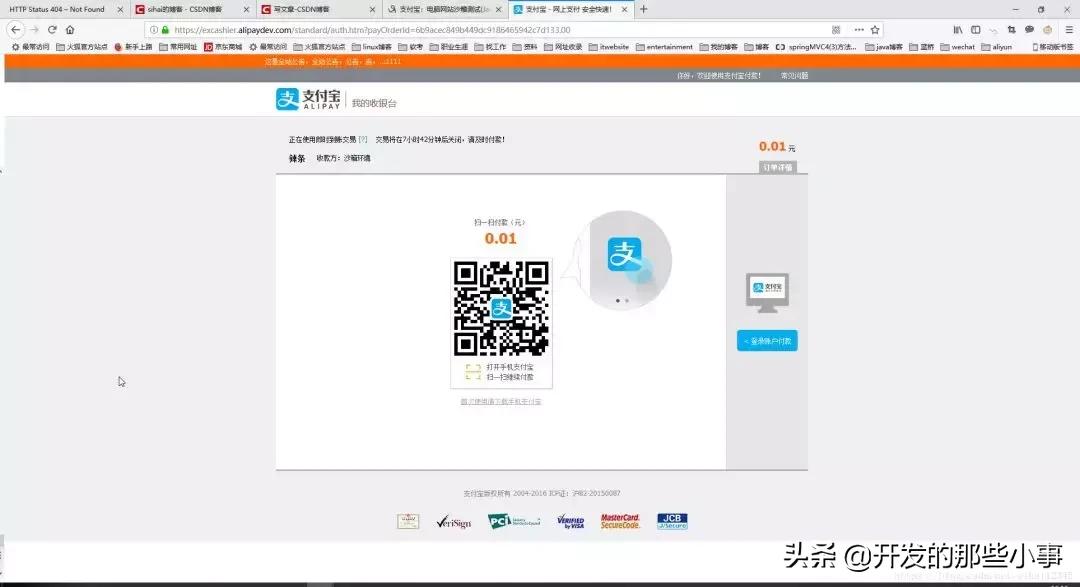Viewport: 1080px width, 587px height.
Task: Click the VeriSign seal at page bottom
Action: pos(455,521)
